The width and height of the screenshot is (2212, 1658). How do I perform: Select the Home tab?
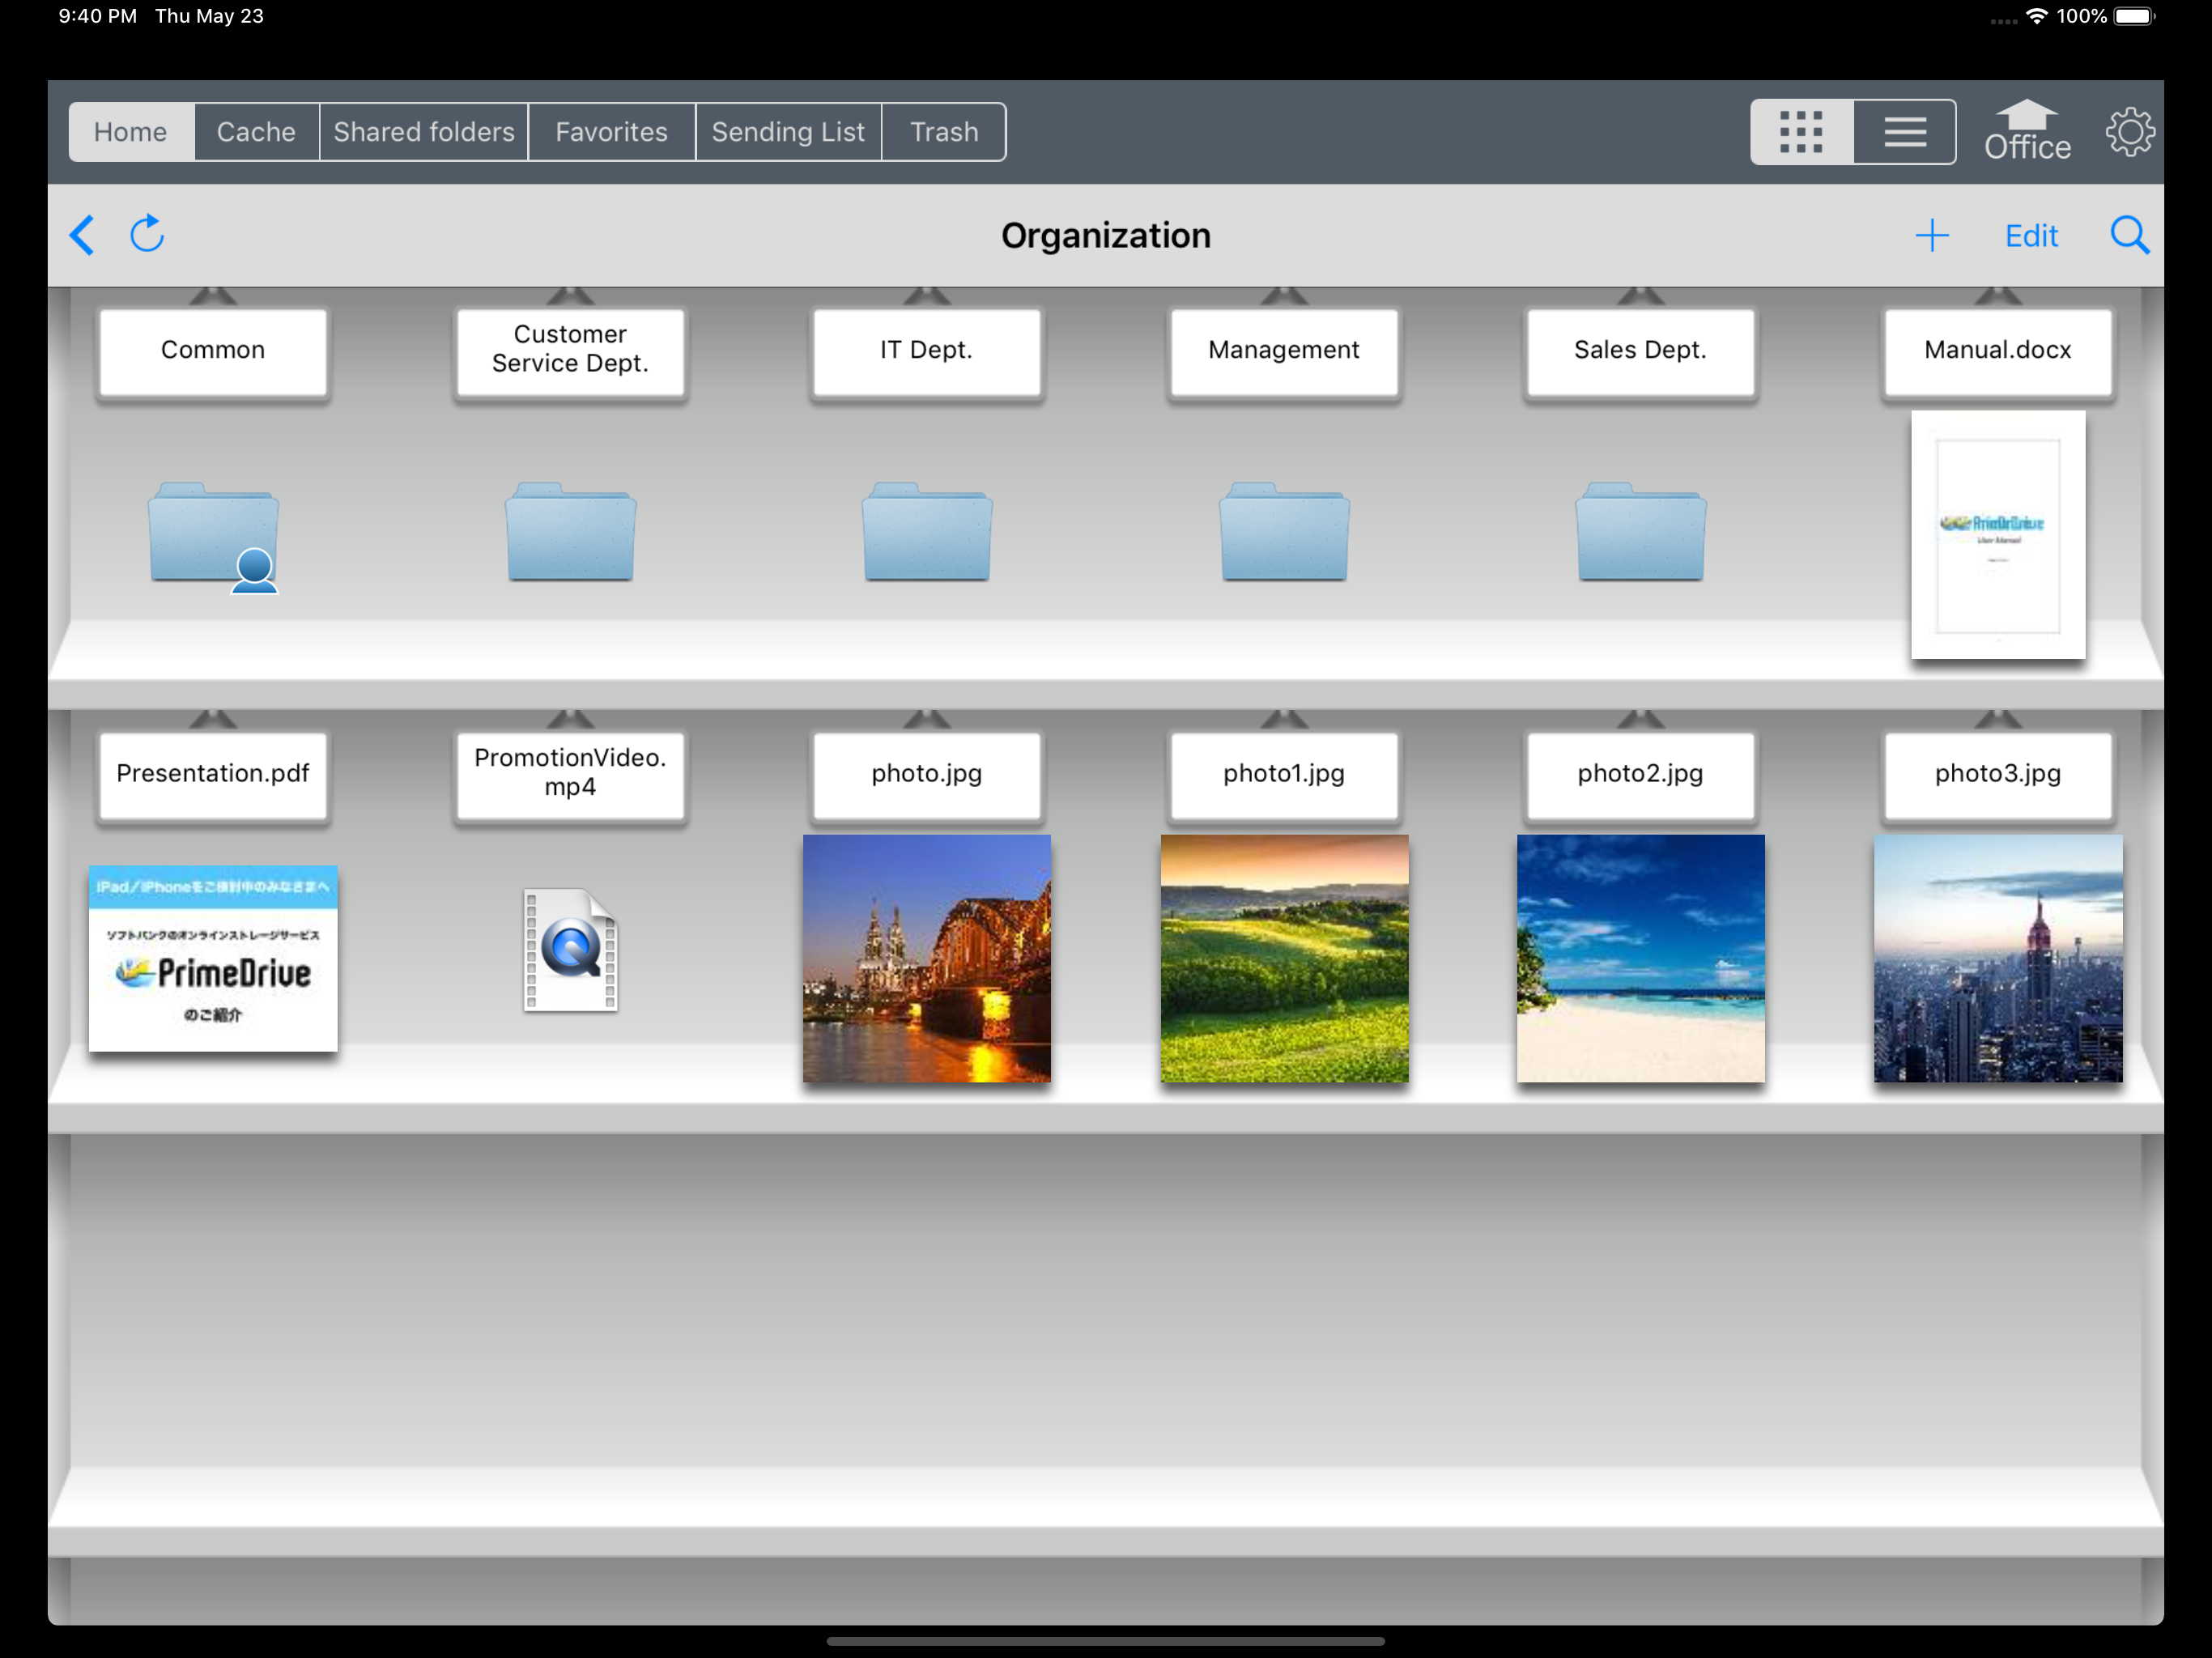(x=131, y=132)
